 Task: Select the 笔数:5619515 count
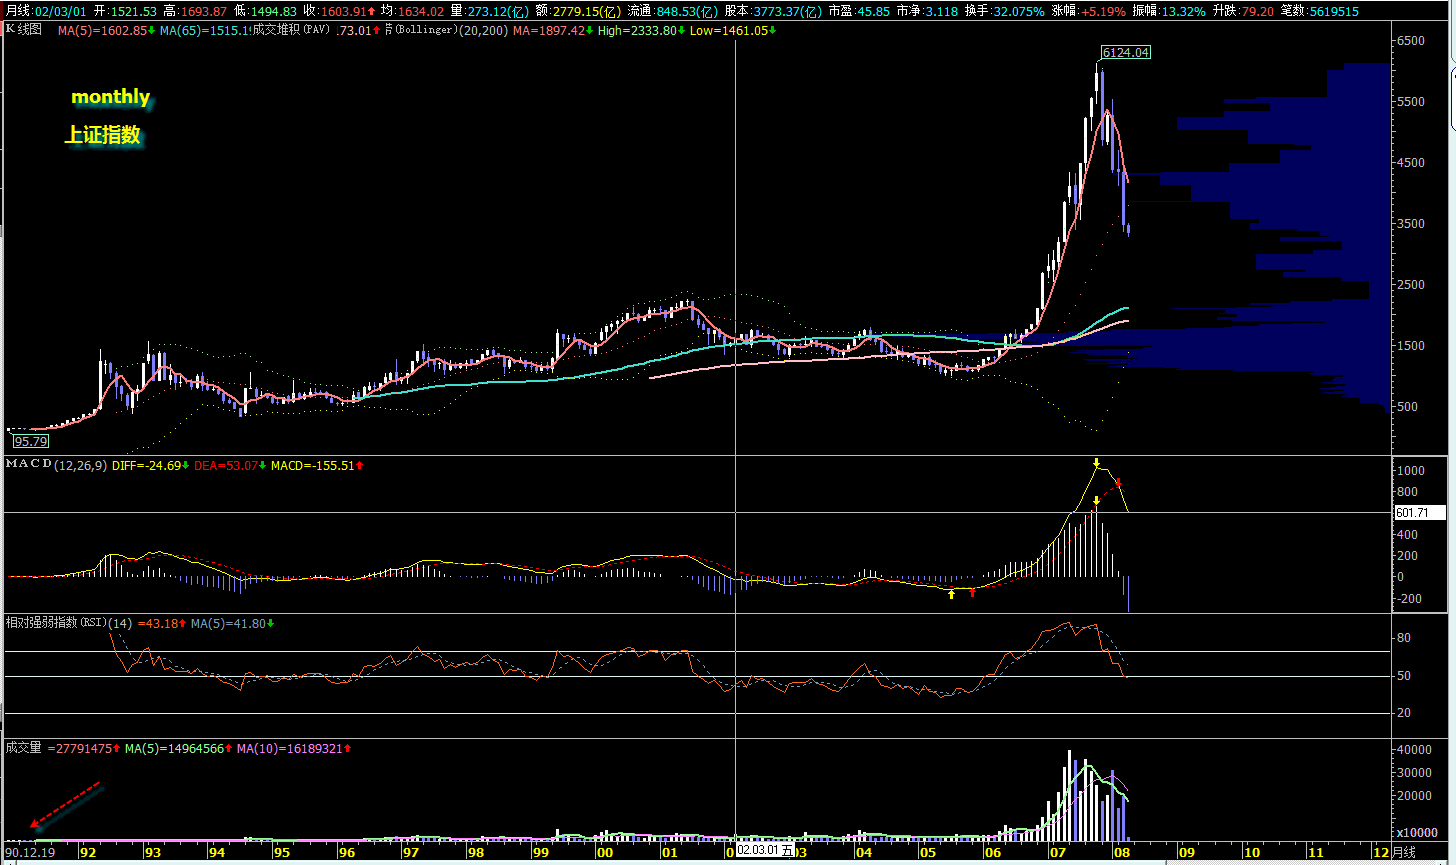click(x=1319, y=11)
